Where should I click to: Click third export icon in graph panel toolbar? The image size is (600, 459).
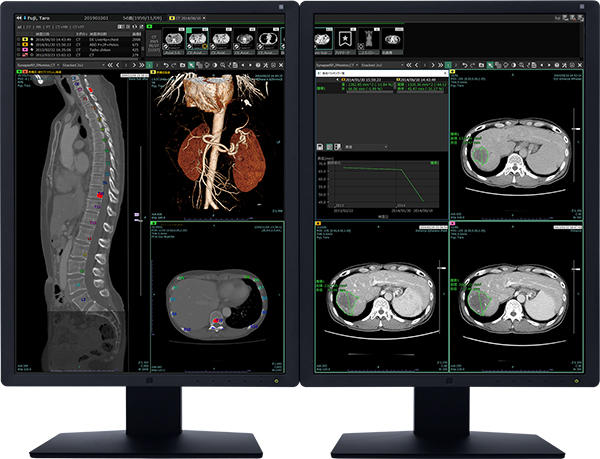[338, 147]
